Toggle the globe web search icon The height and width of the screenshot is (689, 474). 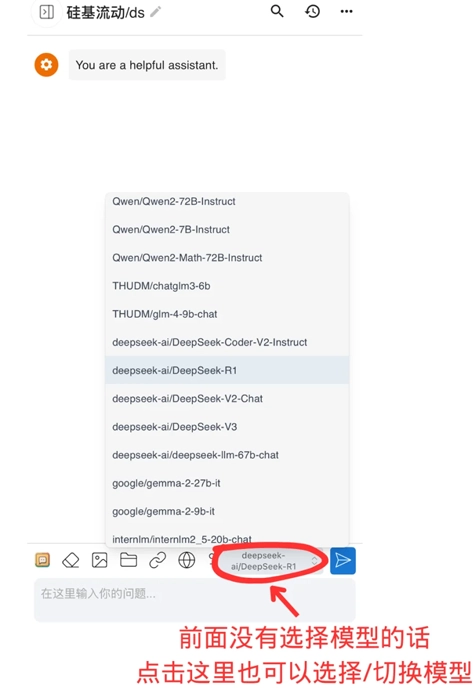point(187,560)
